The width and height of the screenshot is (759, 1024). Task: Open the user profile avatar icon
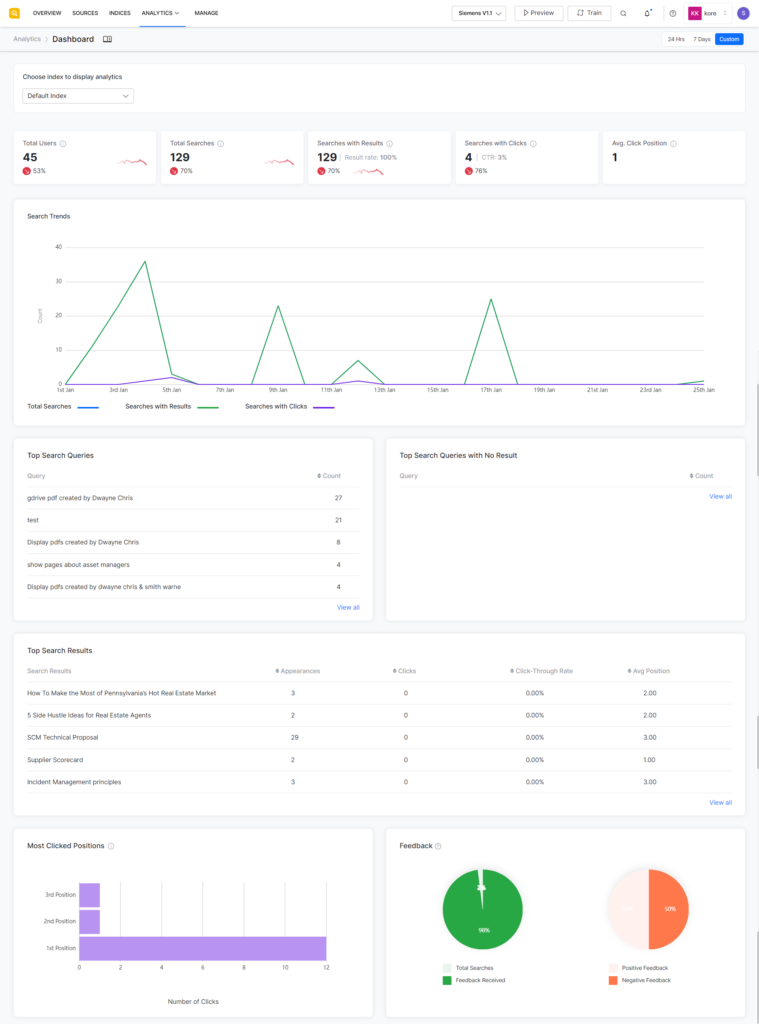742,13
